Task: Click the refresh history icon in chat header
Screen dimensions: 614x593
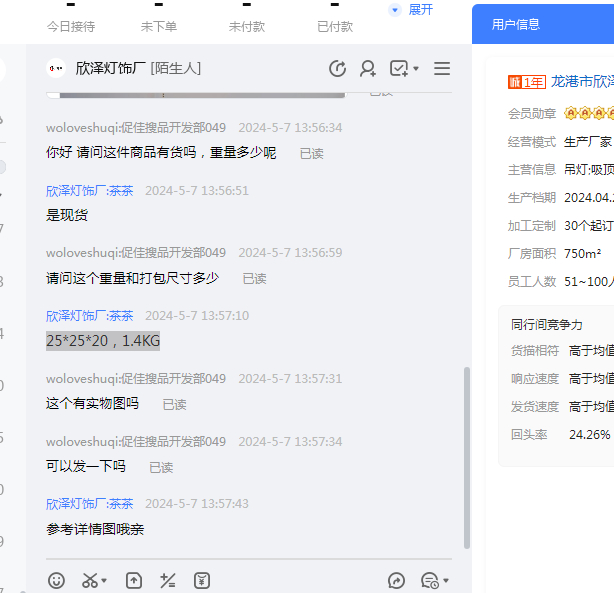Action: click(x=338, y=68)
